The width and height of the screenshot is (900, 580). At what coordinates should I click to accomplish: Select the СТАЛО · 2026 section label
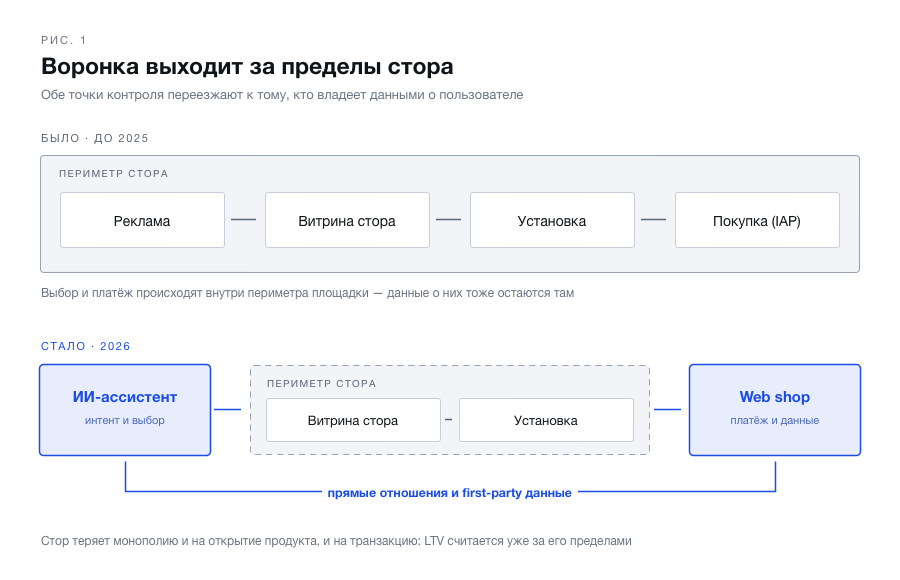(86, 346)
